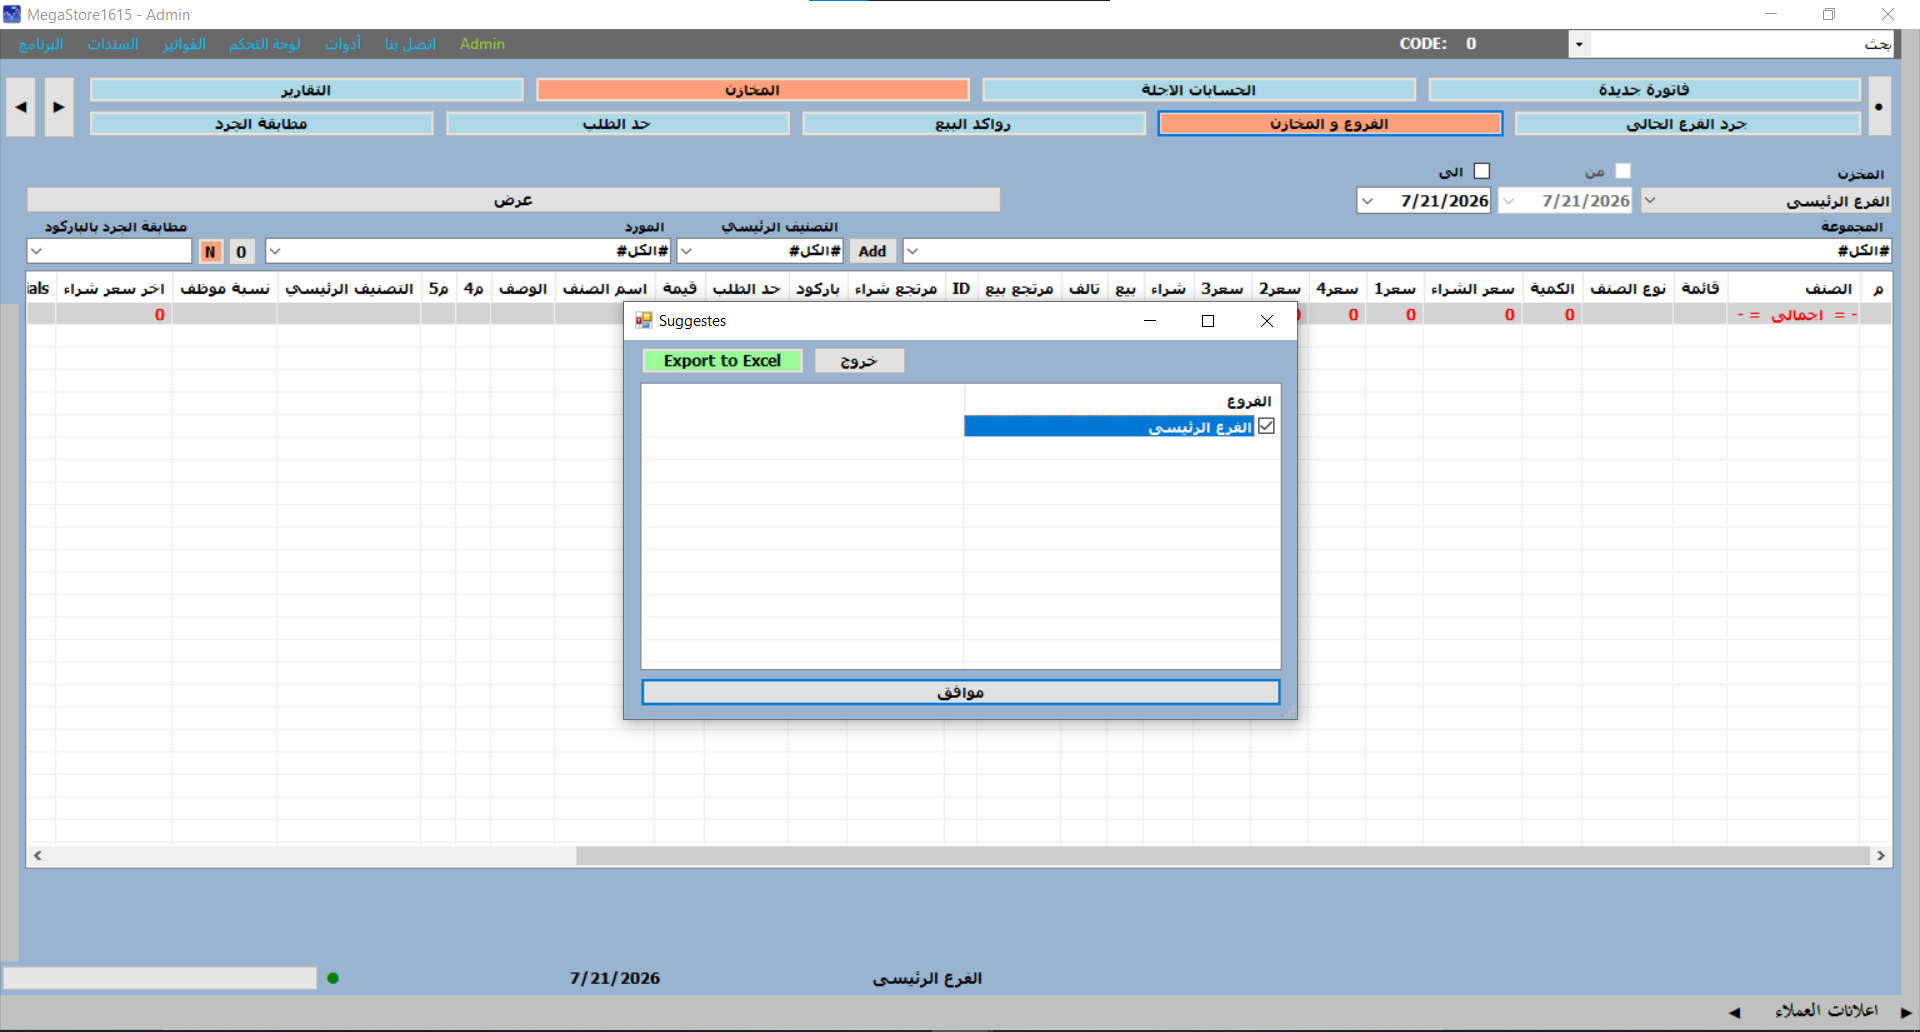The image size is (1920, 1032).
Task: Open فاتورة جديدة new invoice
Action: click(1644, 90)
